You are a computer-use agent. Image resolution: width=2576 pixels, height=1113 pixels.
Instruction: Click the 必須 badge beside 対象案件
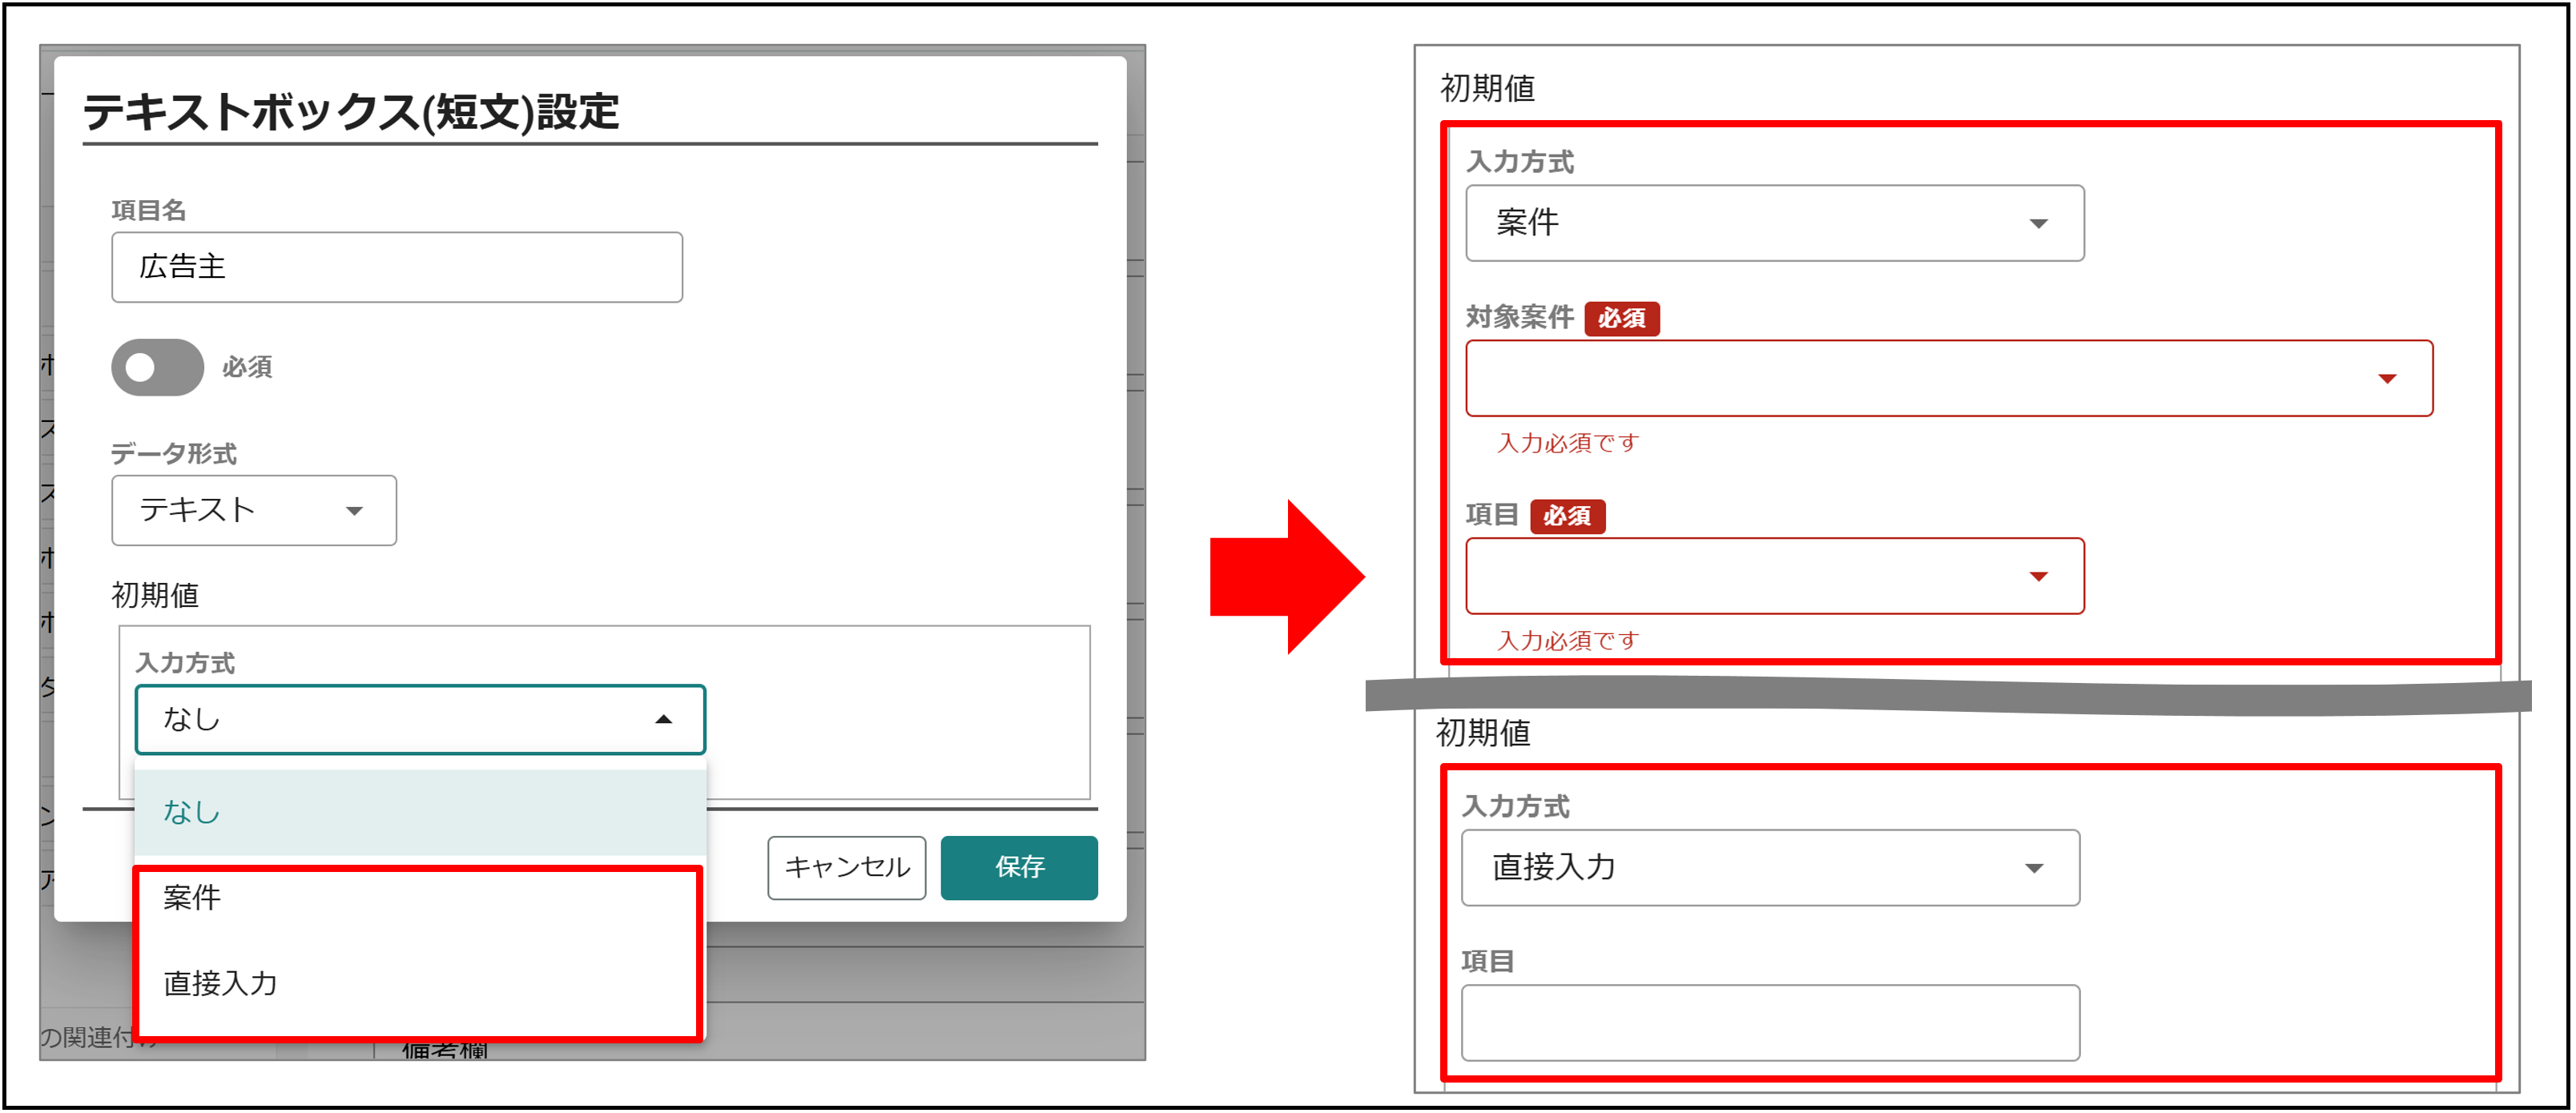(x=1622, y=318)
